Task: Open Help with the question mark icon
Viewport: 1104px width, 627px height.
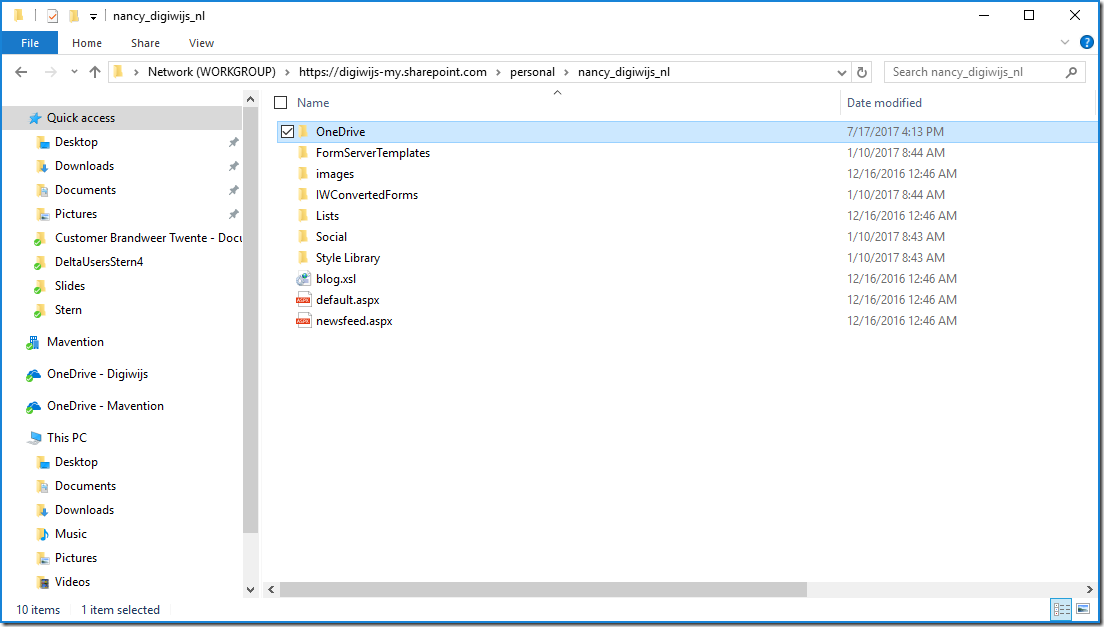Action: point(1087,42)
